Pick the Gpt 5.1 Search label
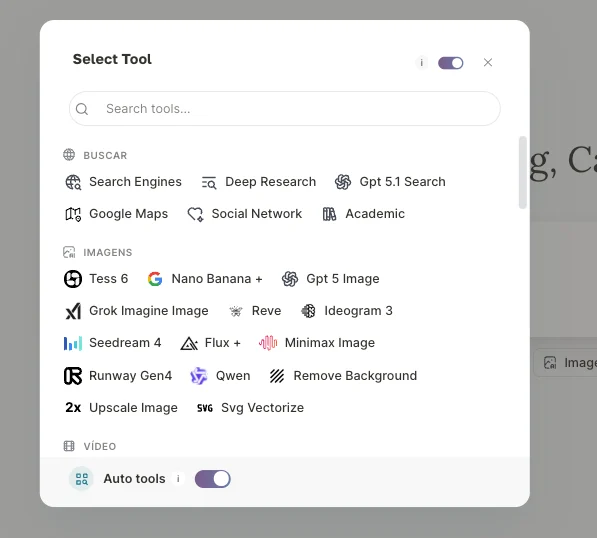Viewport: 597px width, 538px height. pos(402,182)
